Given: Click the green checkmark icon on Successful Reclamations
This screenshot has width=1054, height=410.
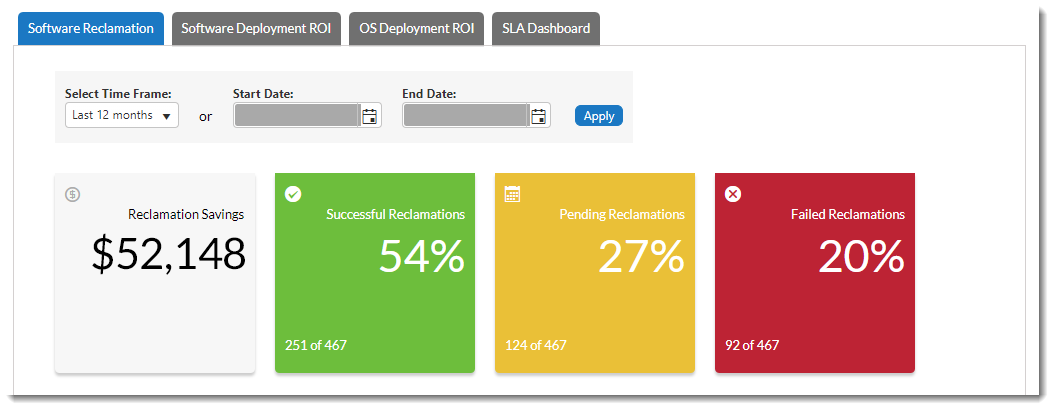Looking at the screenshot, I should click(292, 194).
